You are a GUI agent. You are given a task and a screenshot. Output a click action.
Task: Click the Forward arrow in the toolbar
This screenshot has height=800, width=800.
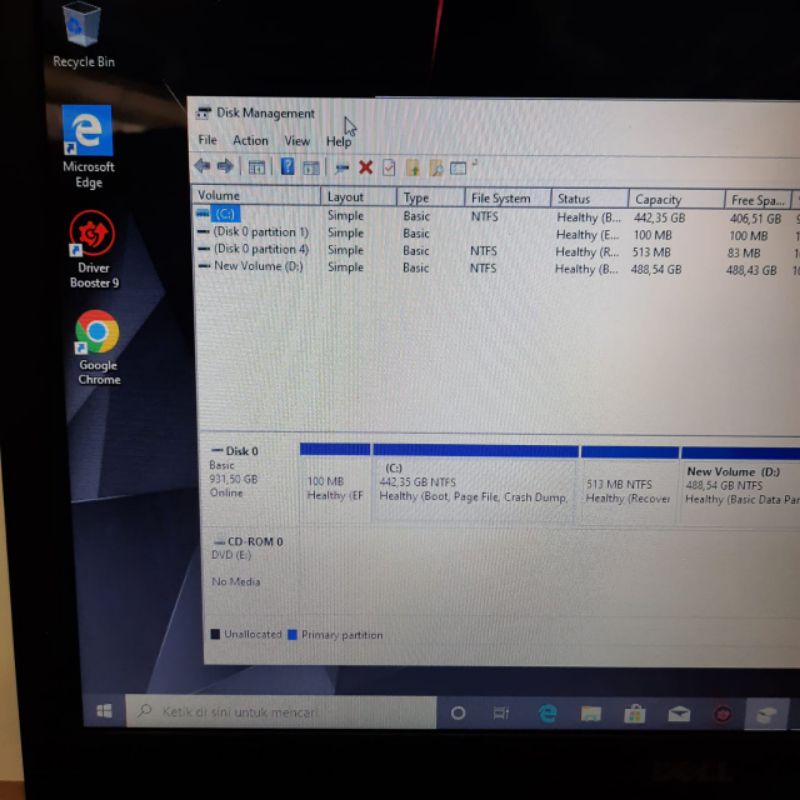(x=225, y=166)
